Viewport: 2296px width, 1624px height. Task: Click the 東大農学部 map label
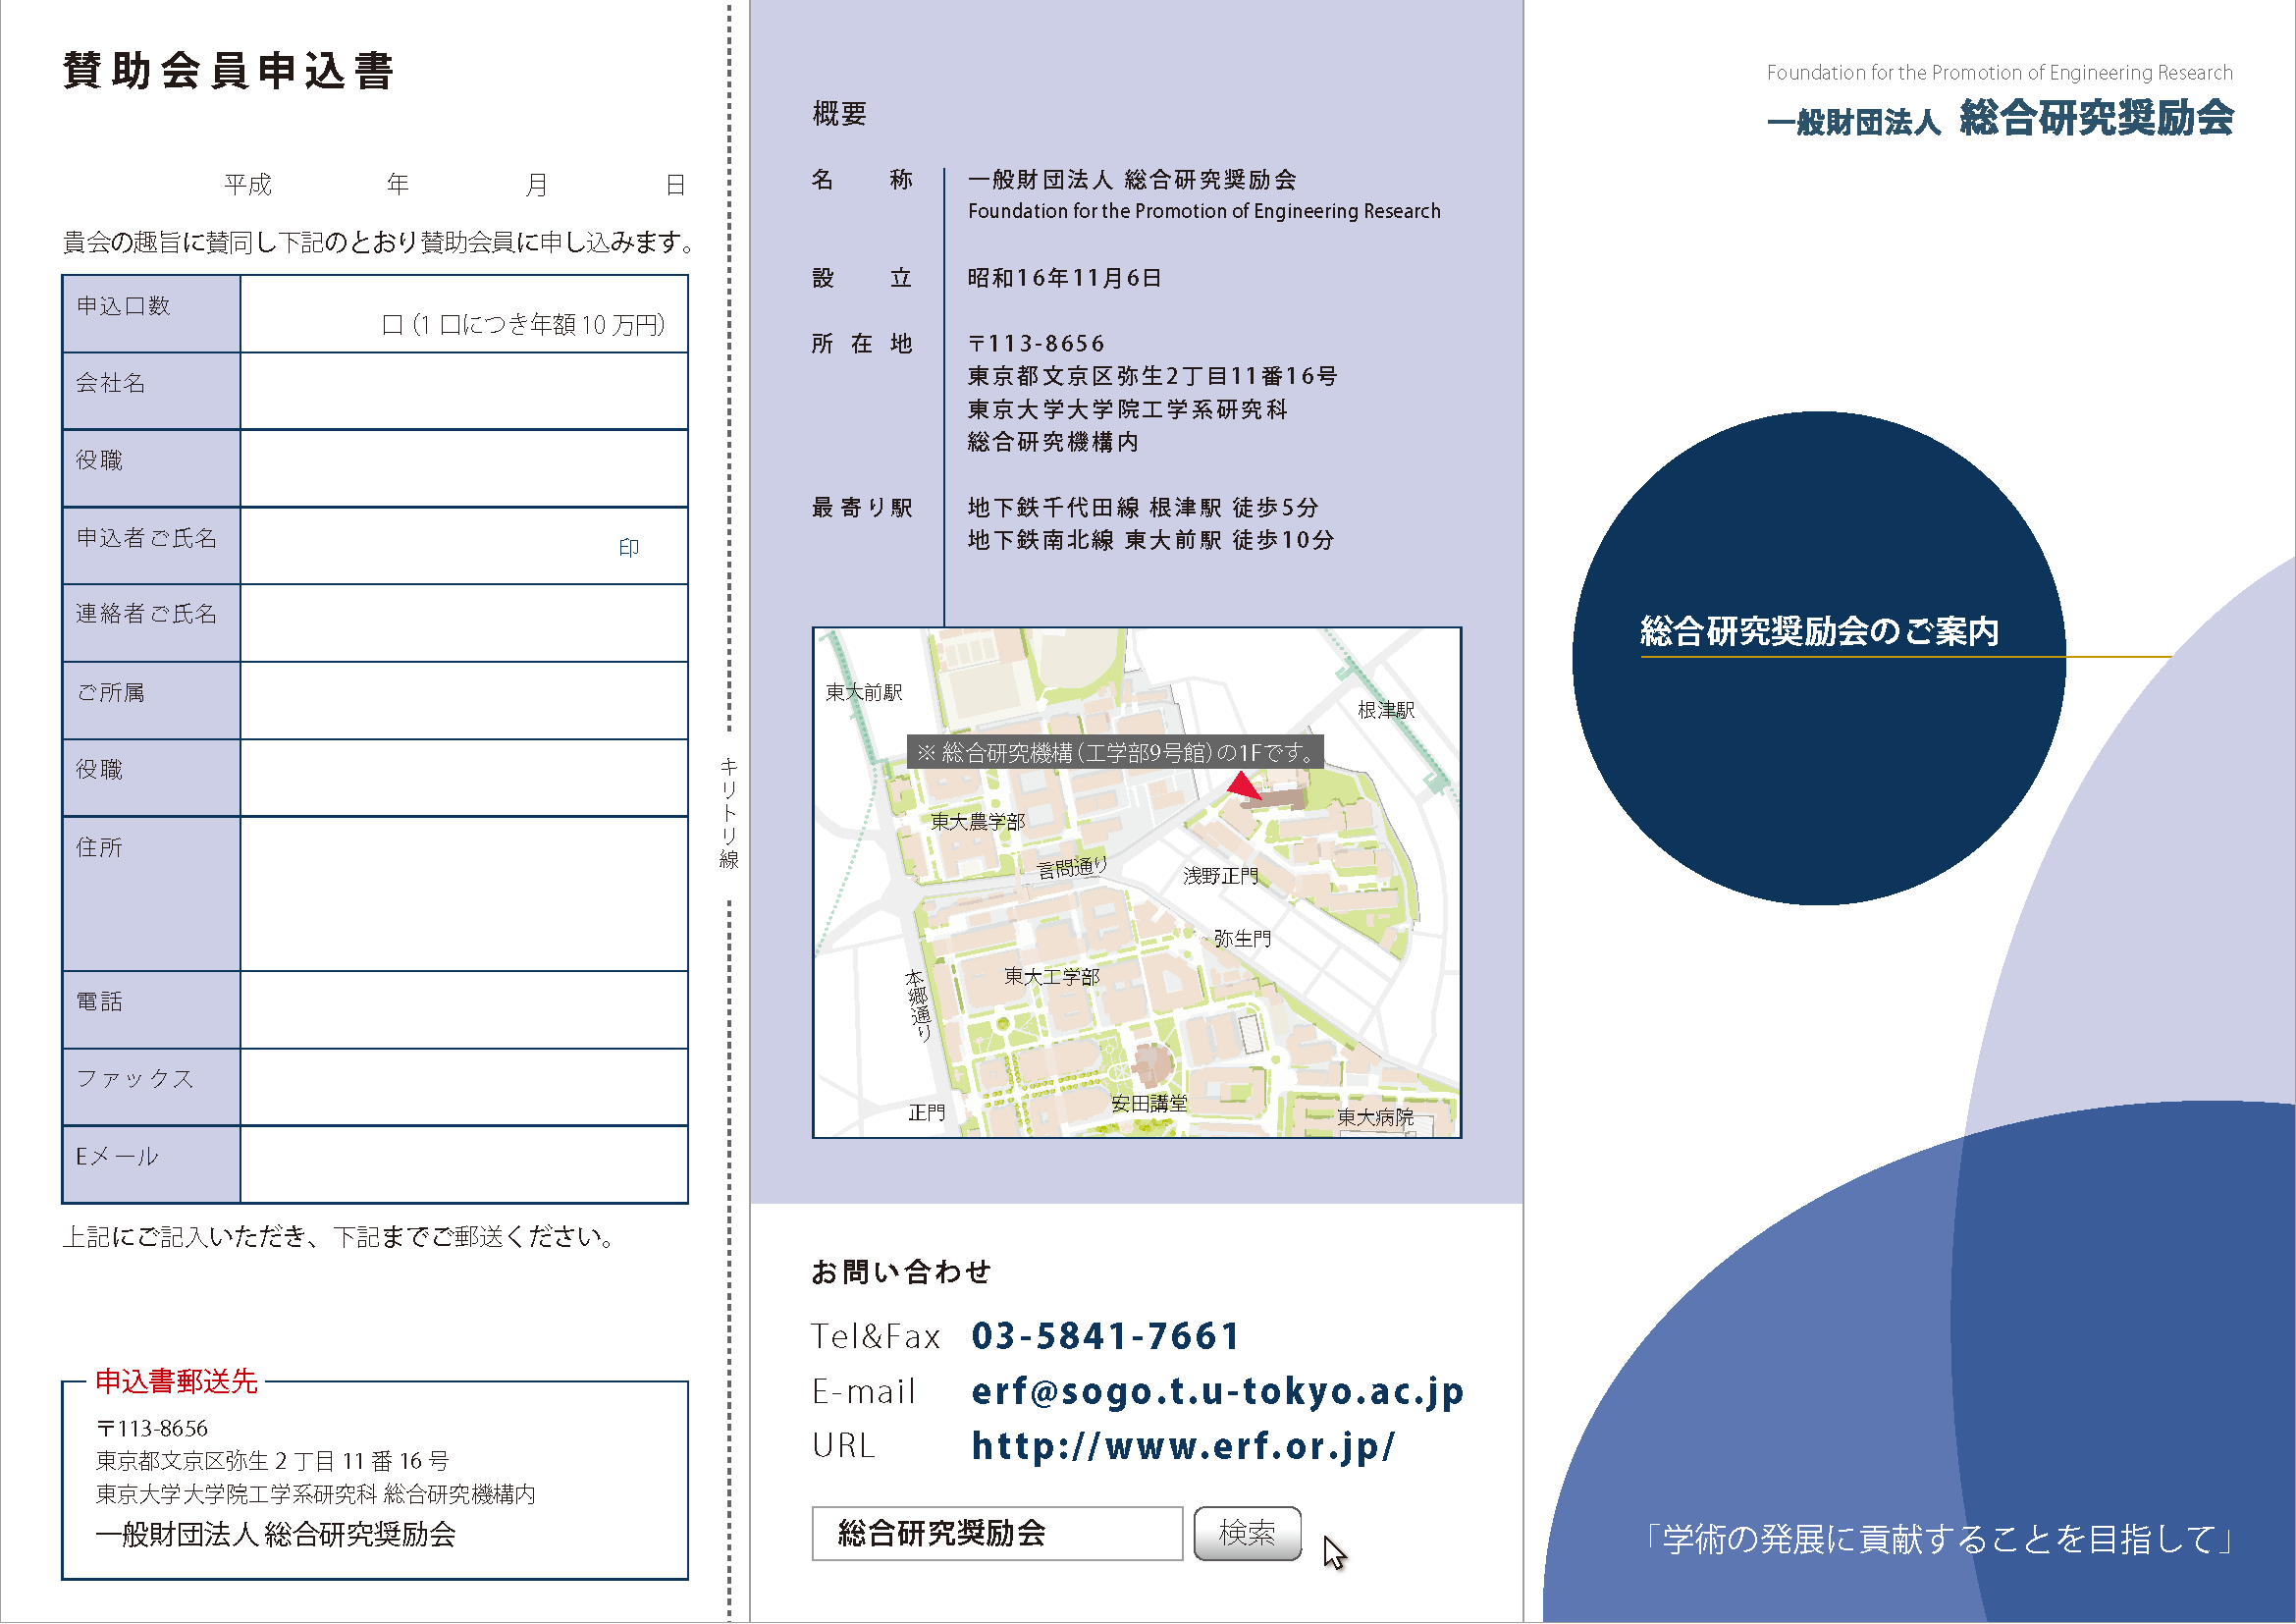coord(978,821)
